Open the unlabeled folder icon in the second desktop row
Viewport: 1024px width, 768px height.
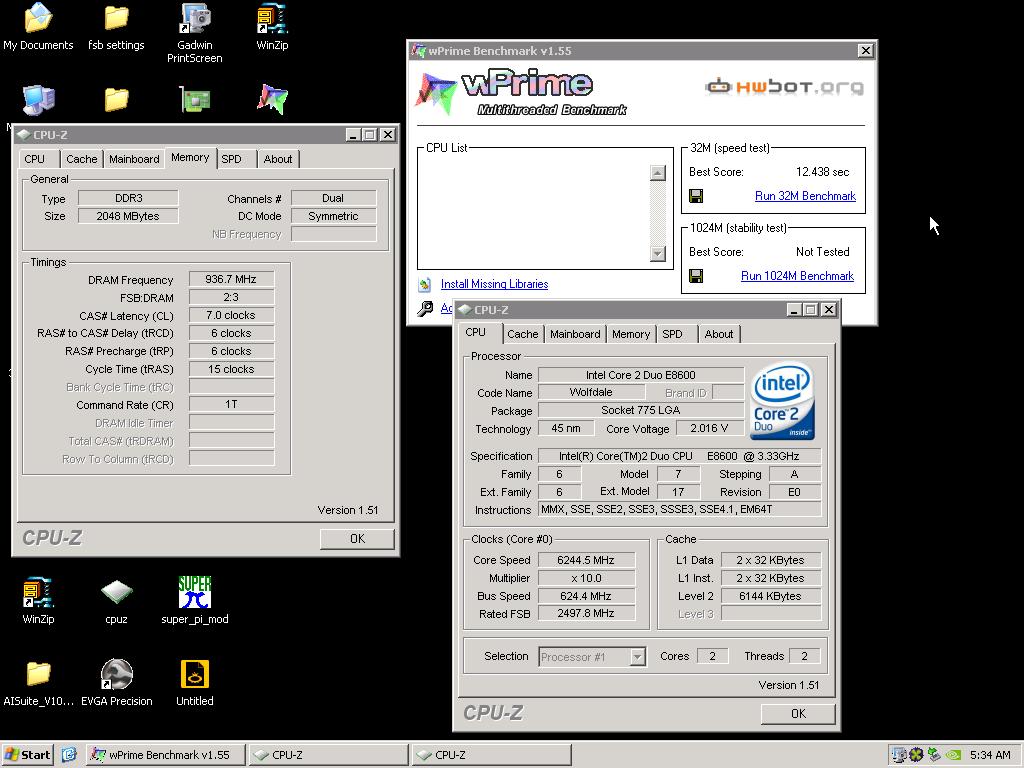click(x=116, y=99)
